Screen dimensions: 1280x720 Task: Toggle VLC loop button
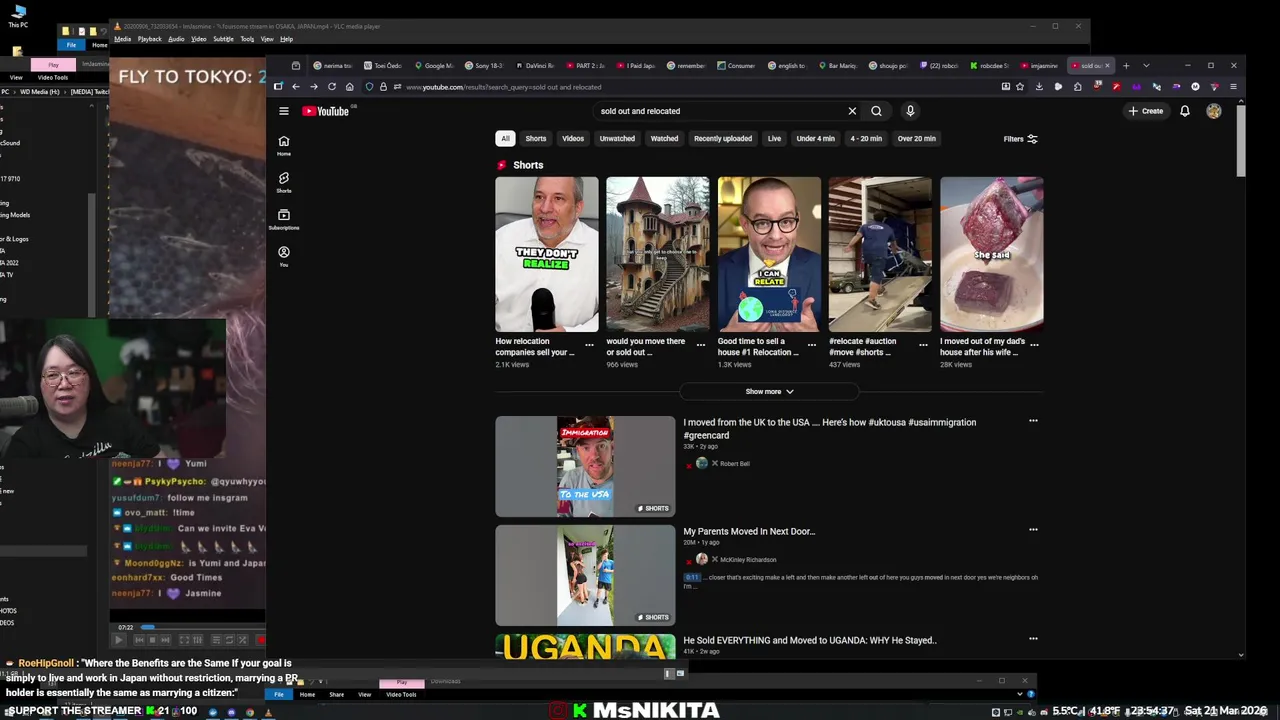pyautogui.click(x=229, y=640)
